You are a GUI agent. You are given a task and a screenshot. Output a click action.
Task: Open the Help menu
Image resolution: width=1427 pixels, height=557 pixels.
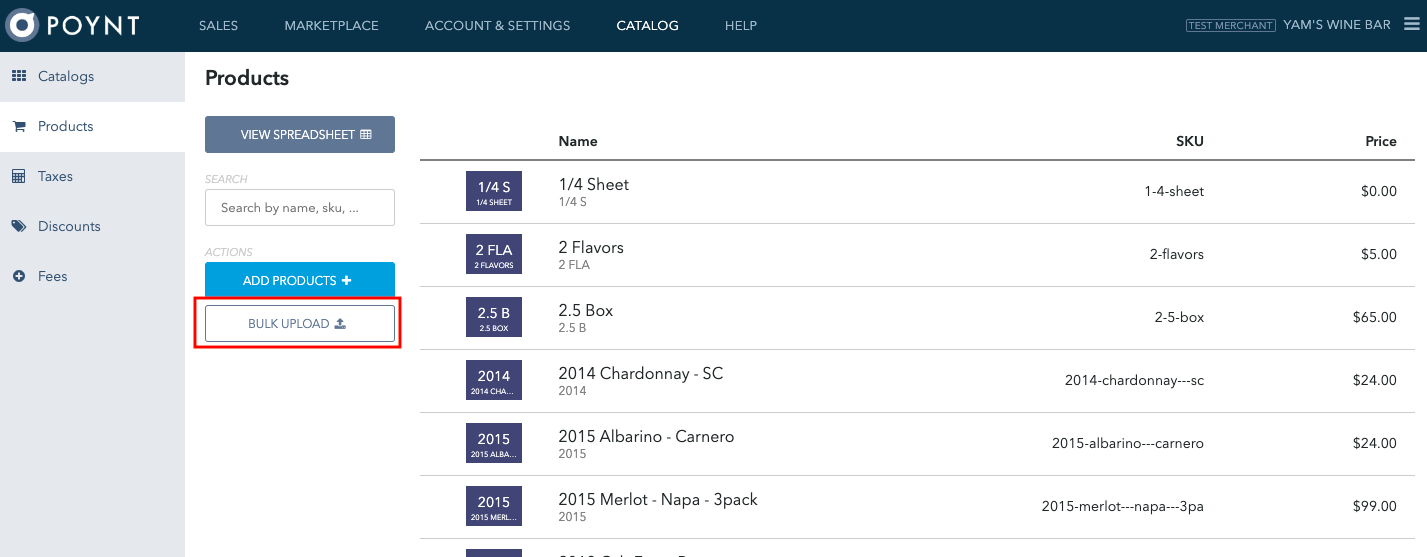click(741, 26)
